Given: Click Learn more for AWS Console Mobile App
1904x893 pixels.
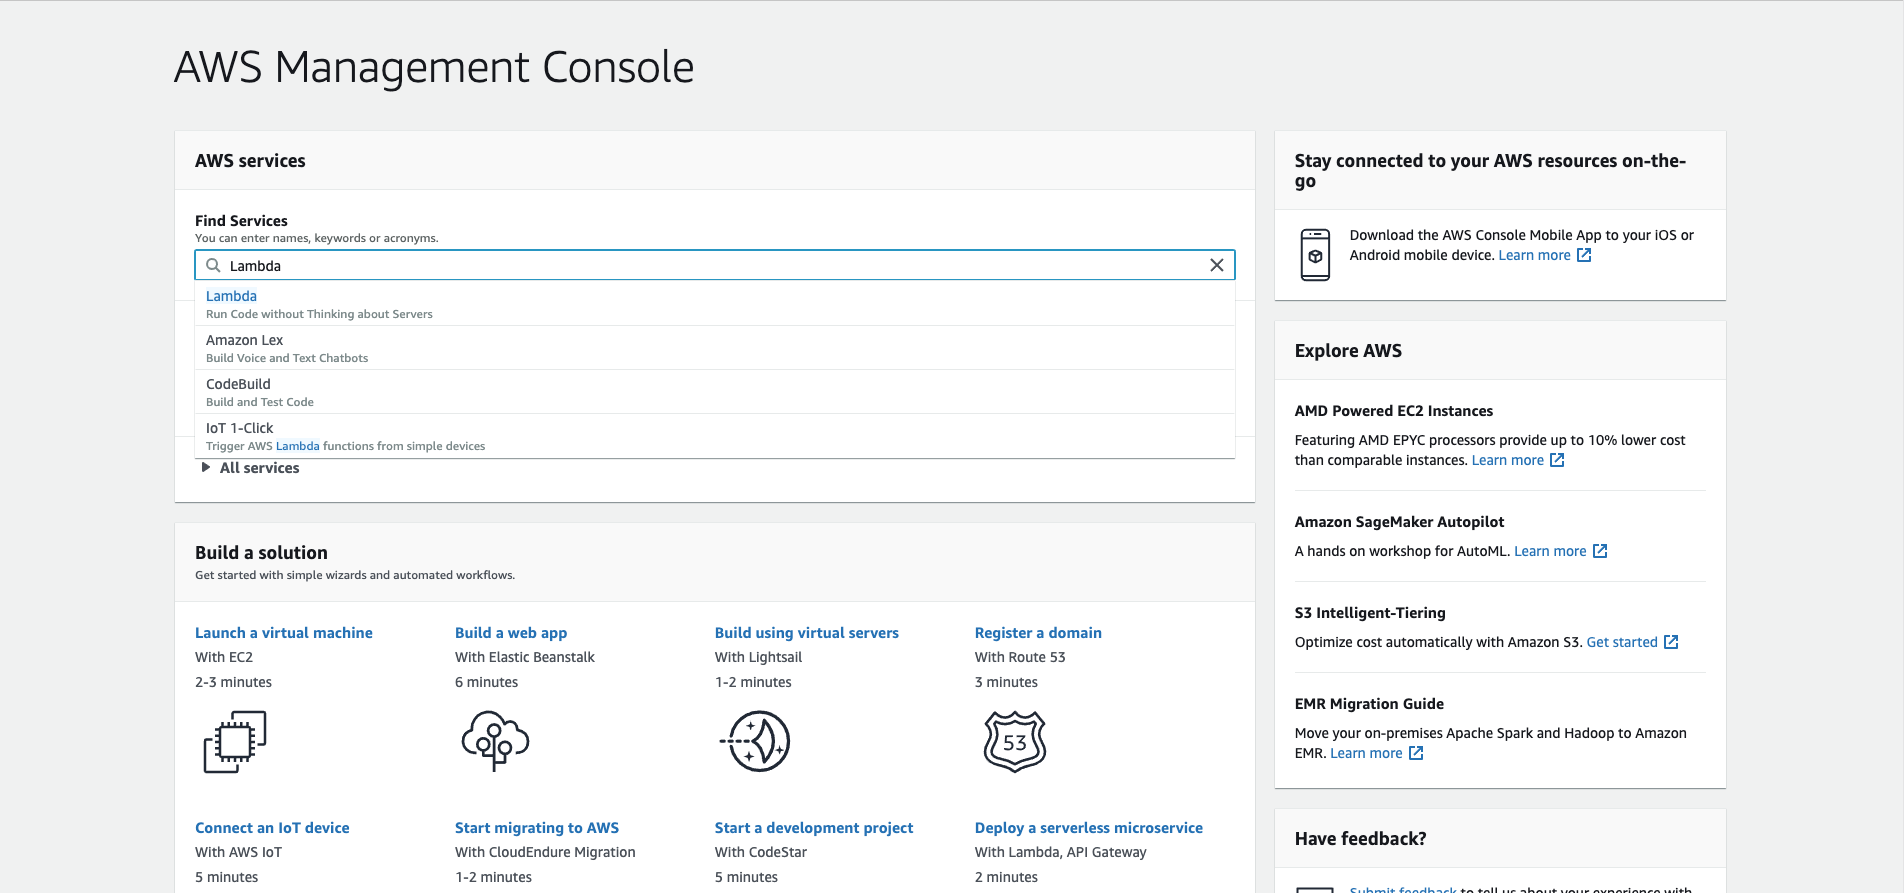Looking at the screenshot, I should (x=1534, y=255).
